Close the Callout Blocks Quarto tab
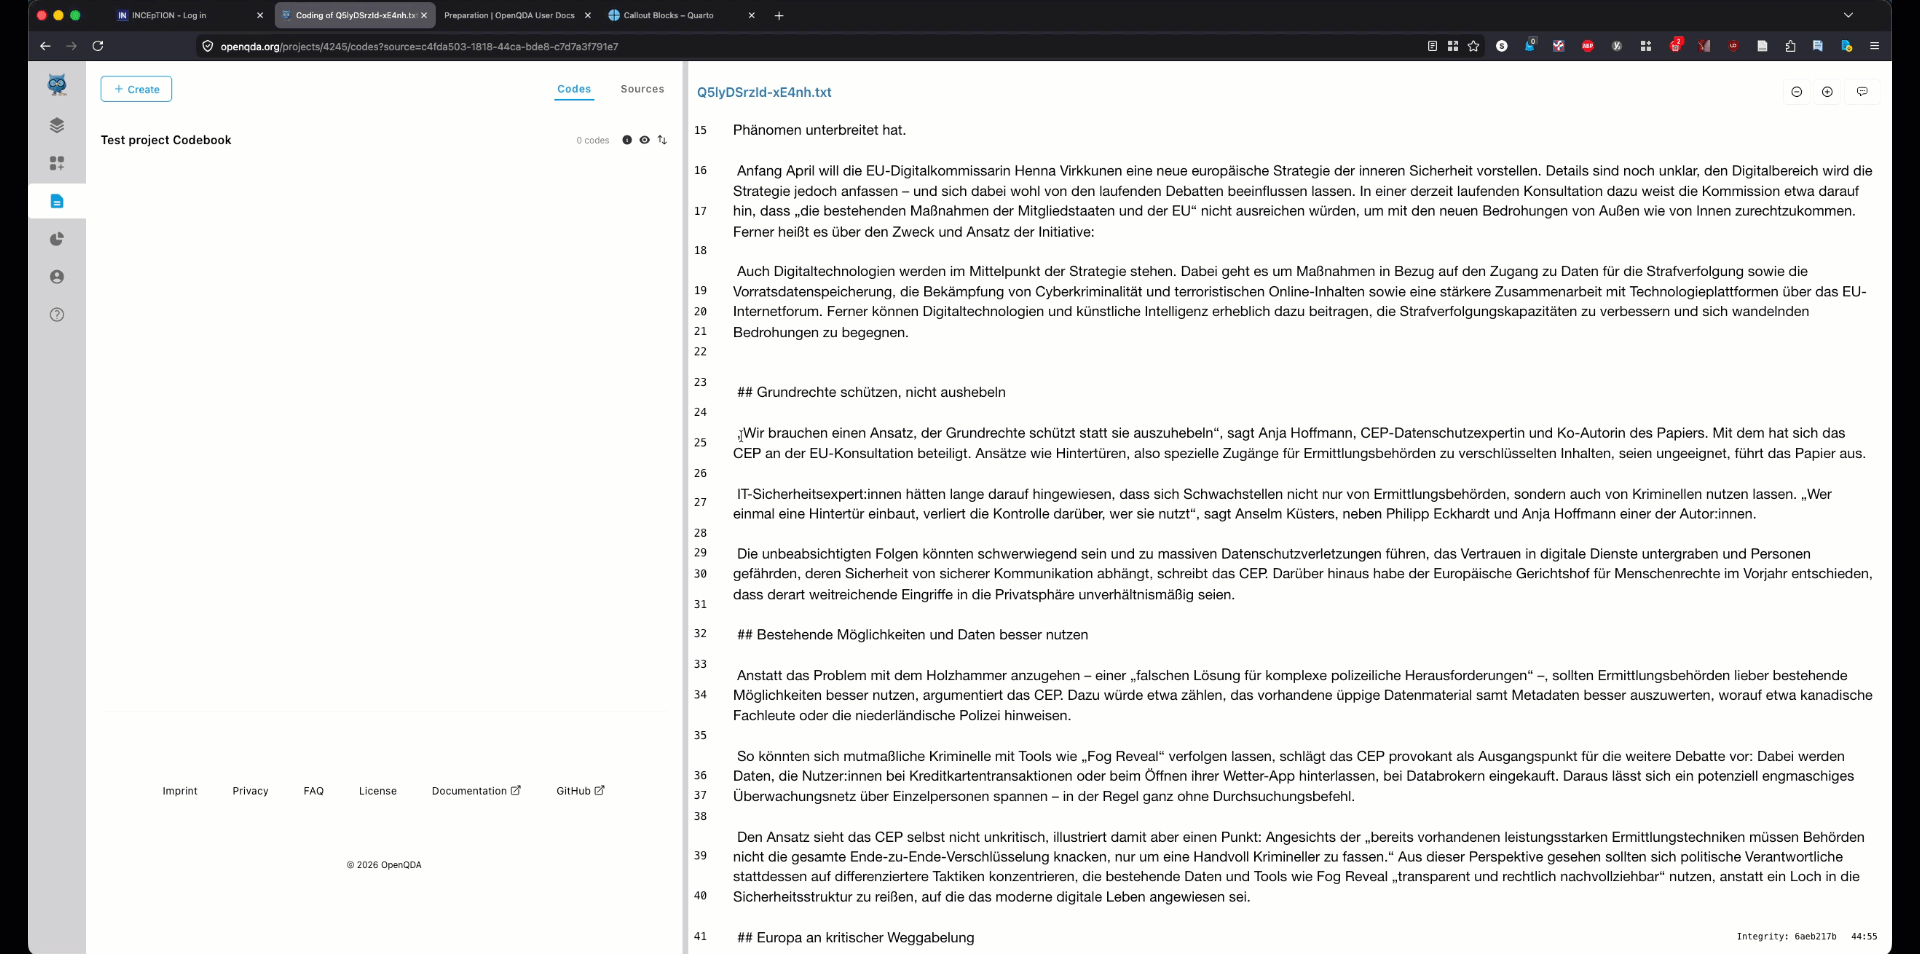 (751, 15)
